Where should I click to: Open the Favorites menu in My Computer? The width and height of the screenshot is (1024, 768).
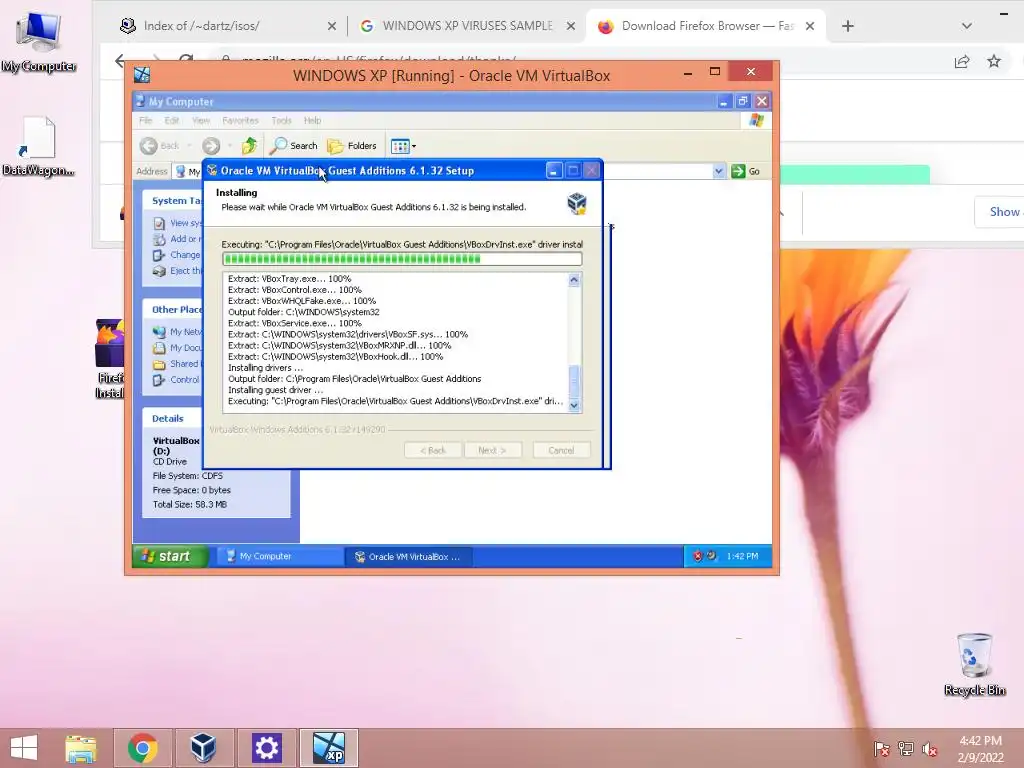pyautogui.click(x=240, y=120)
